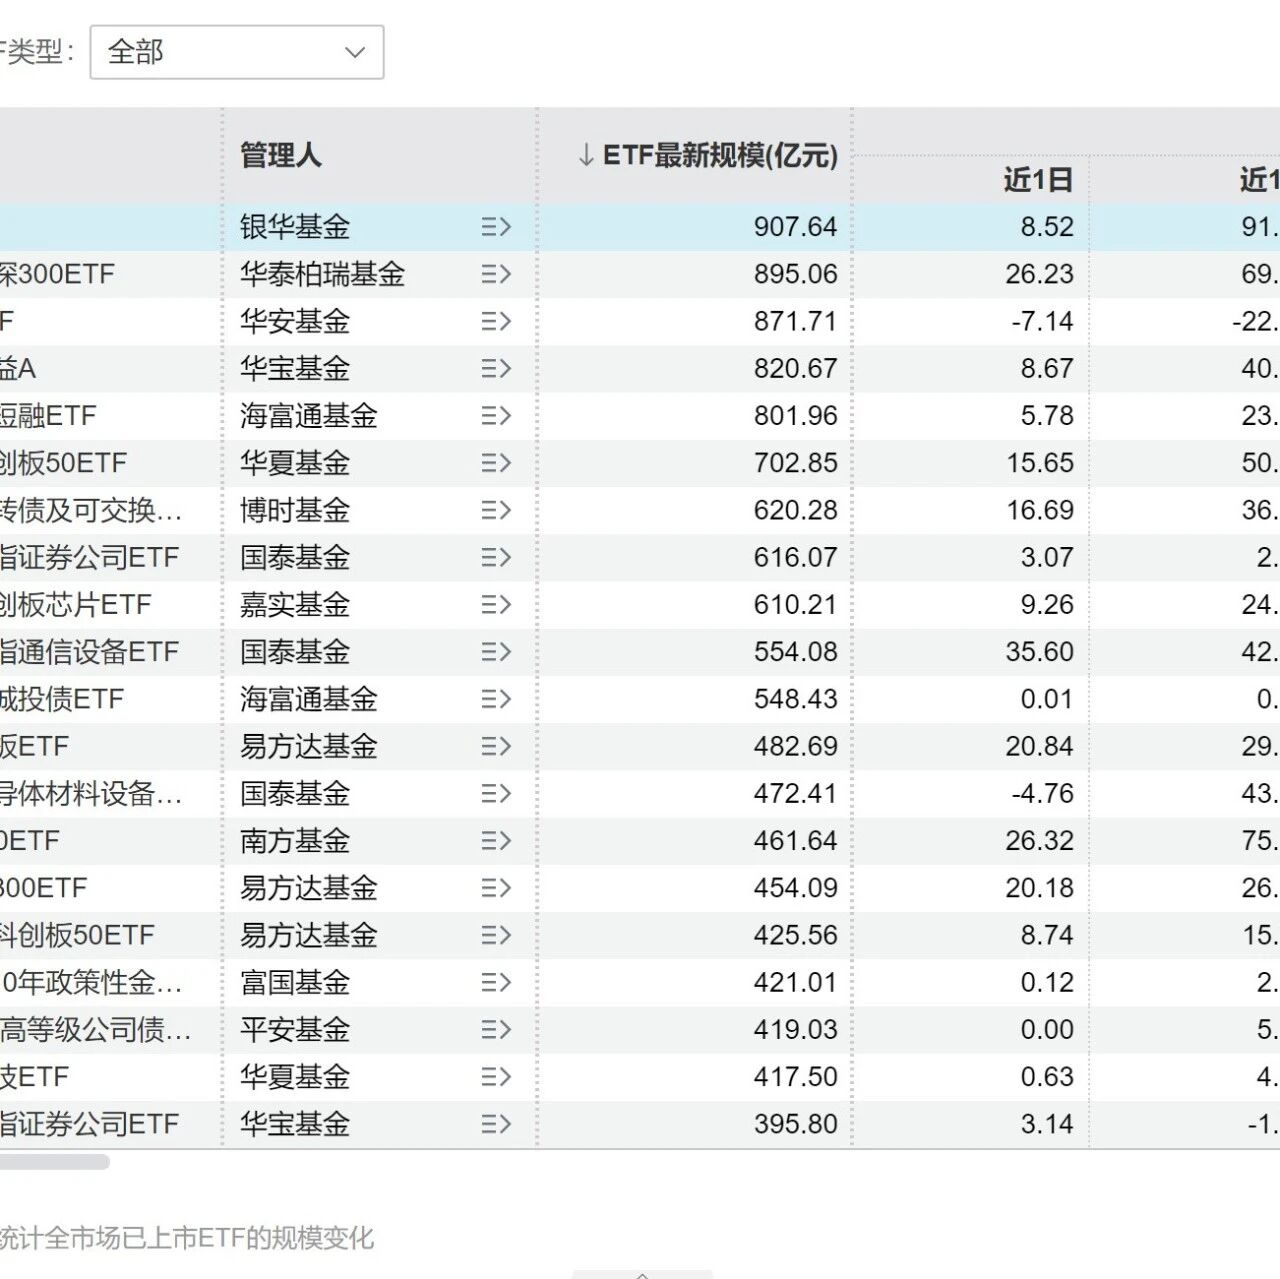The width and height of the screenshot is (1280, 1279).
Task: Select 海富通基金 in the 801.96 row
Action: tap(309, 416)
